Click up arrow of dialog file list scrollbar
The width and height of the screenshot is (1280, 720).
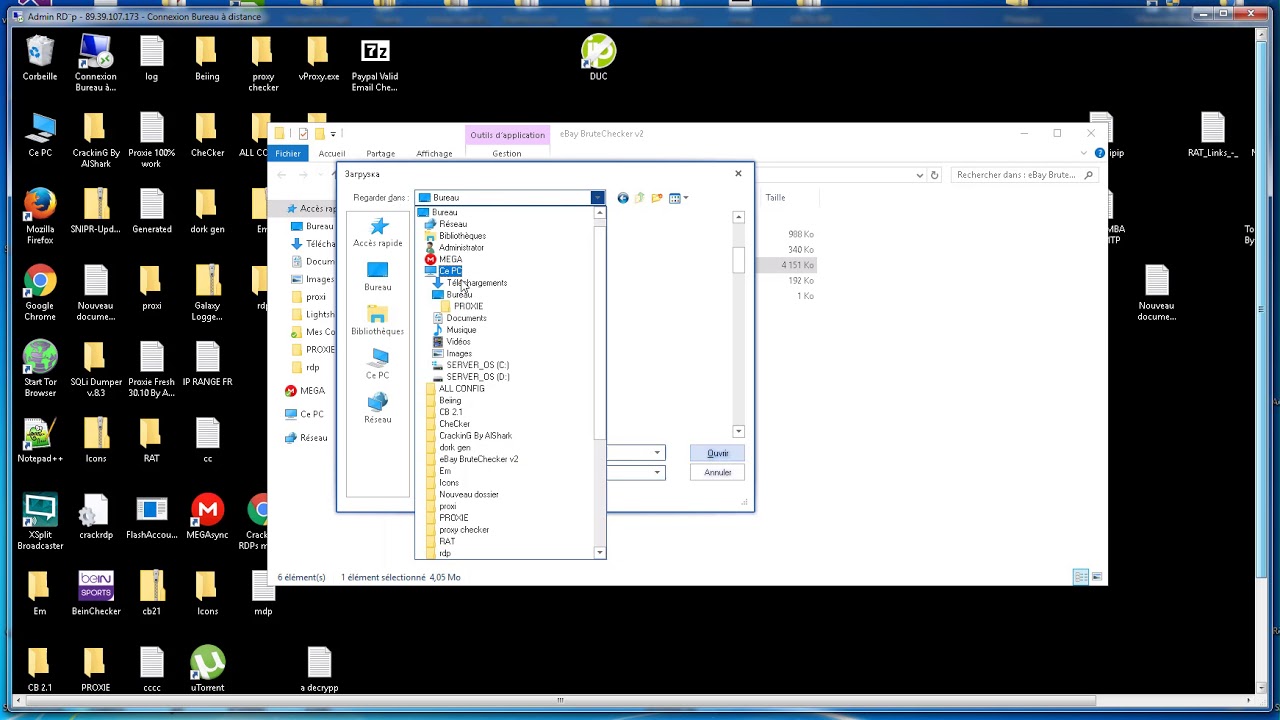point(739,217)
